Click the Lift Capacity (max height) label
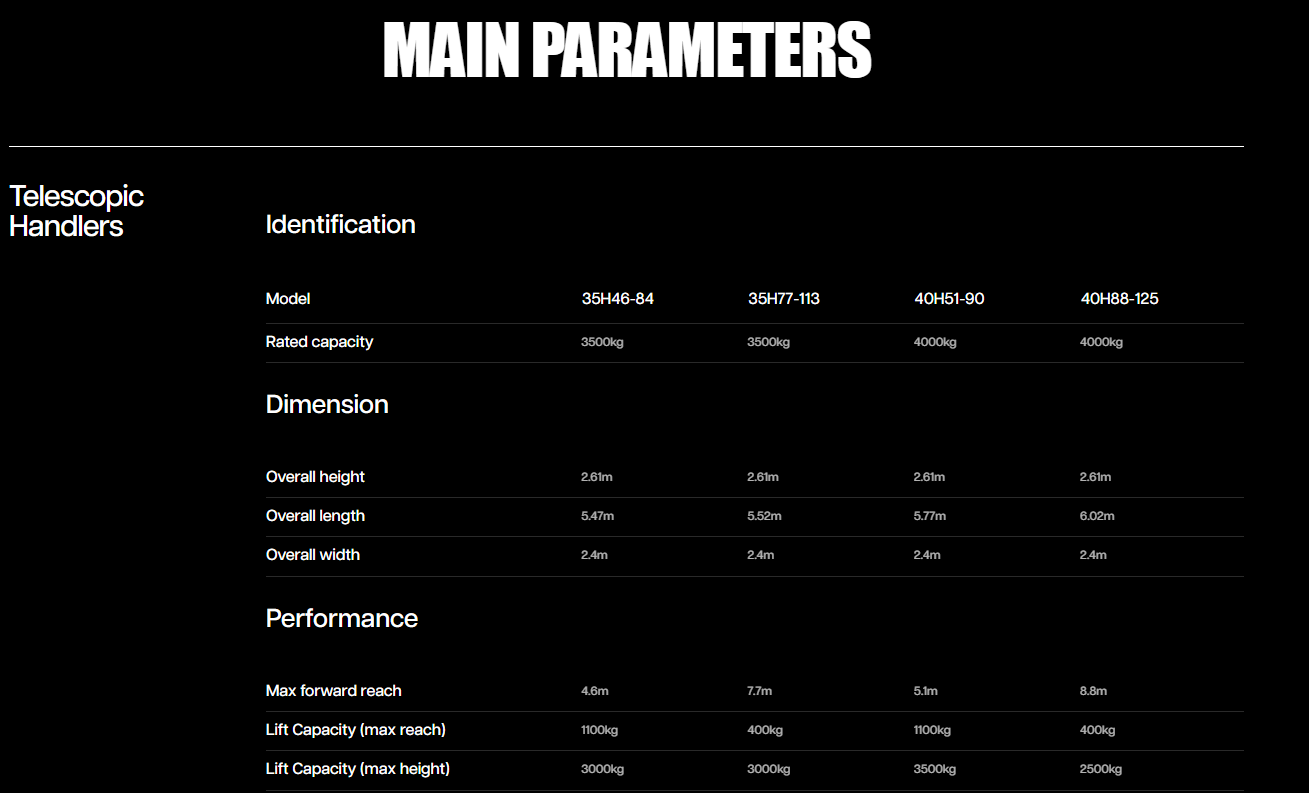The width and height of the screenshot is (1309, 793). [357, 769]
